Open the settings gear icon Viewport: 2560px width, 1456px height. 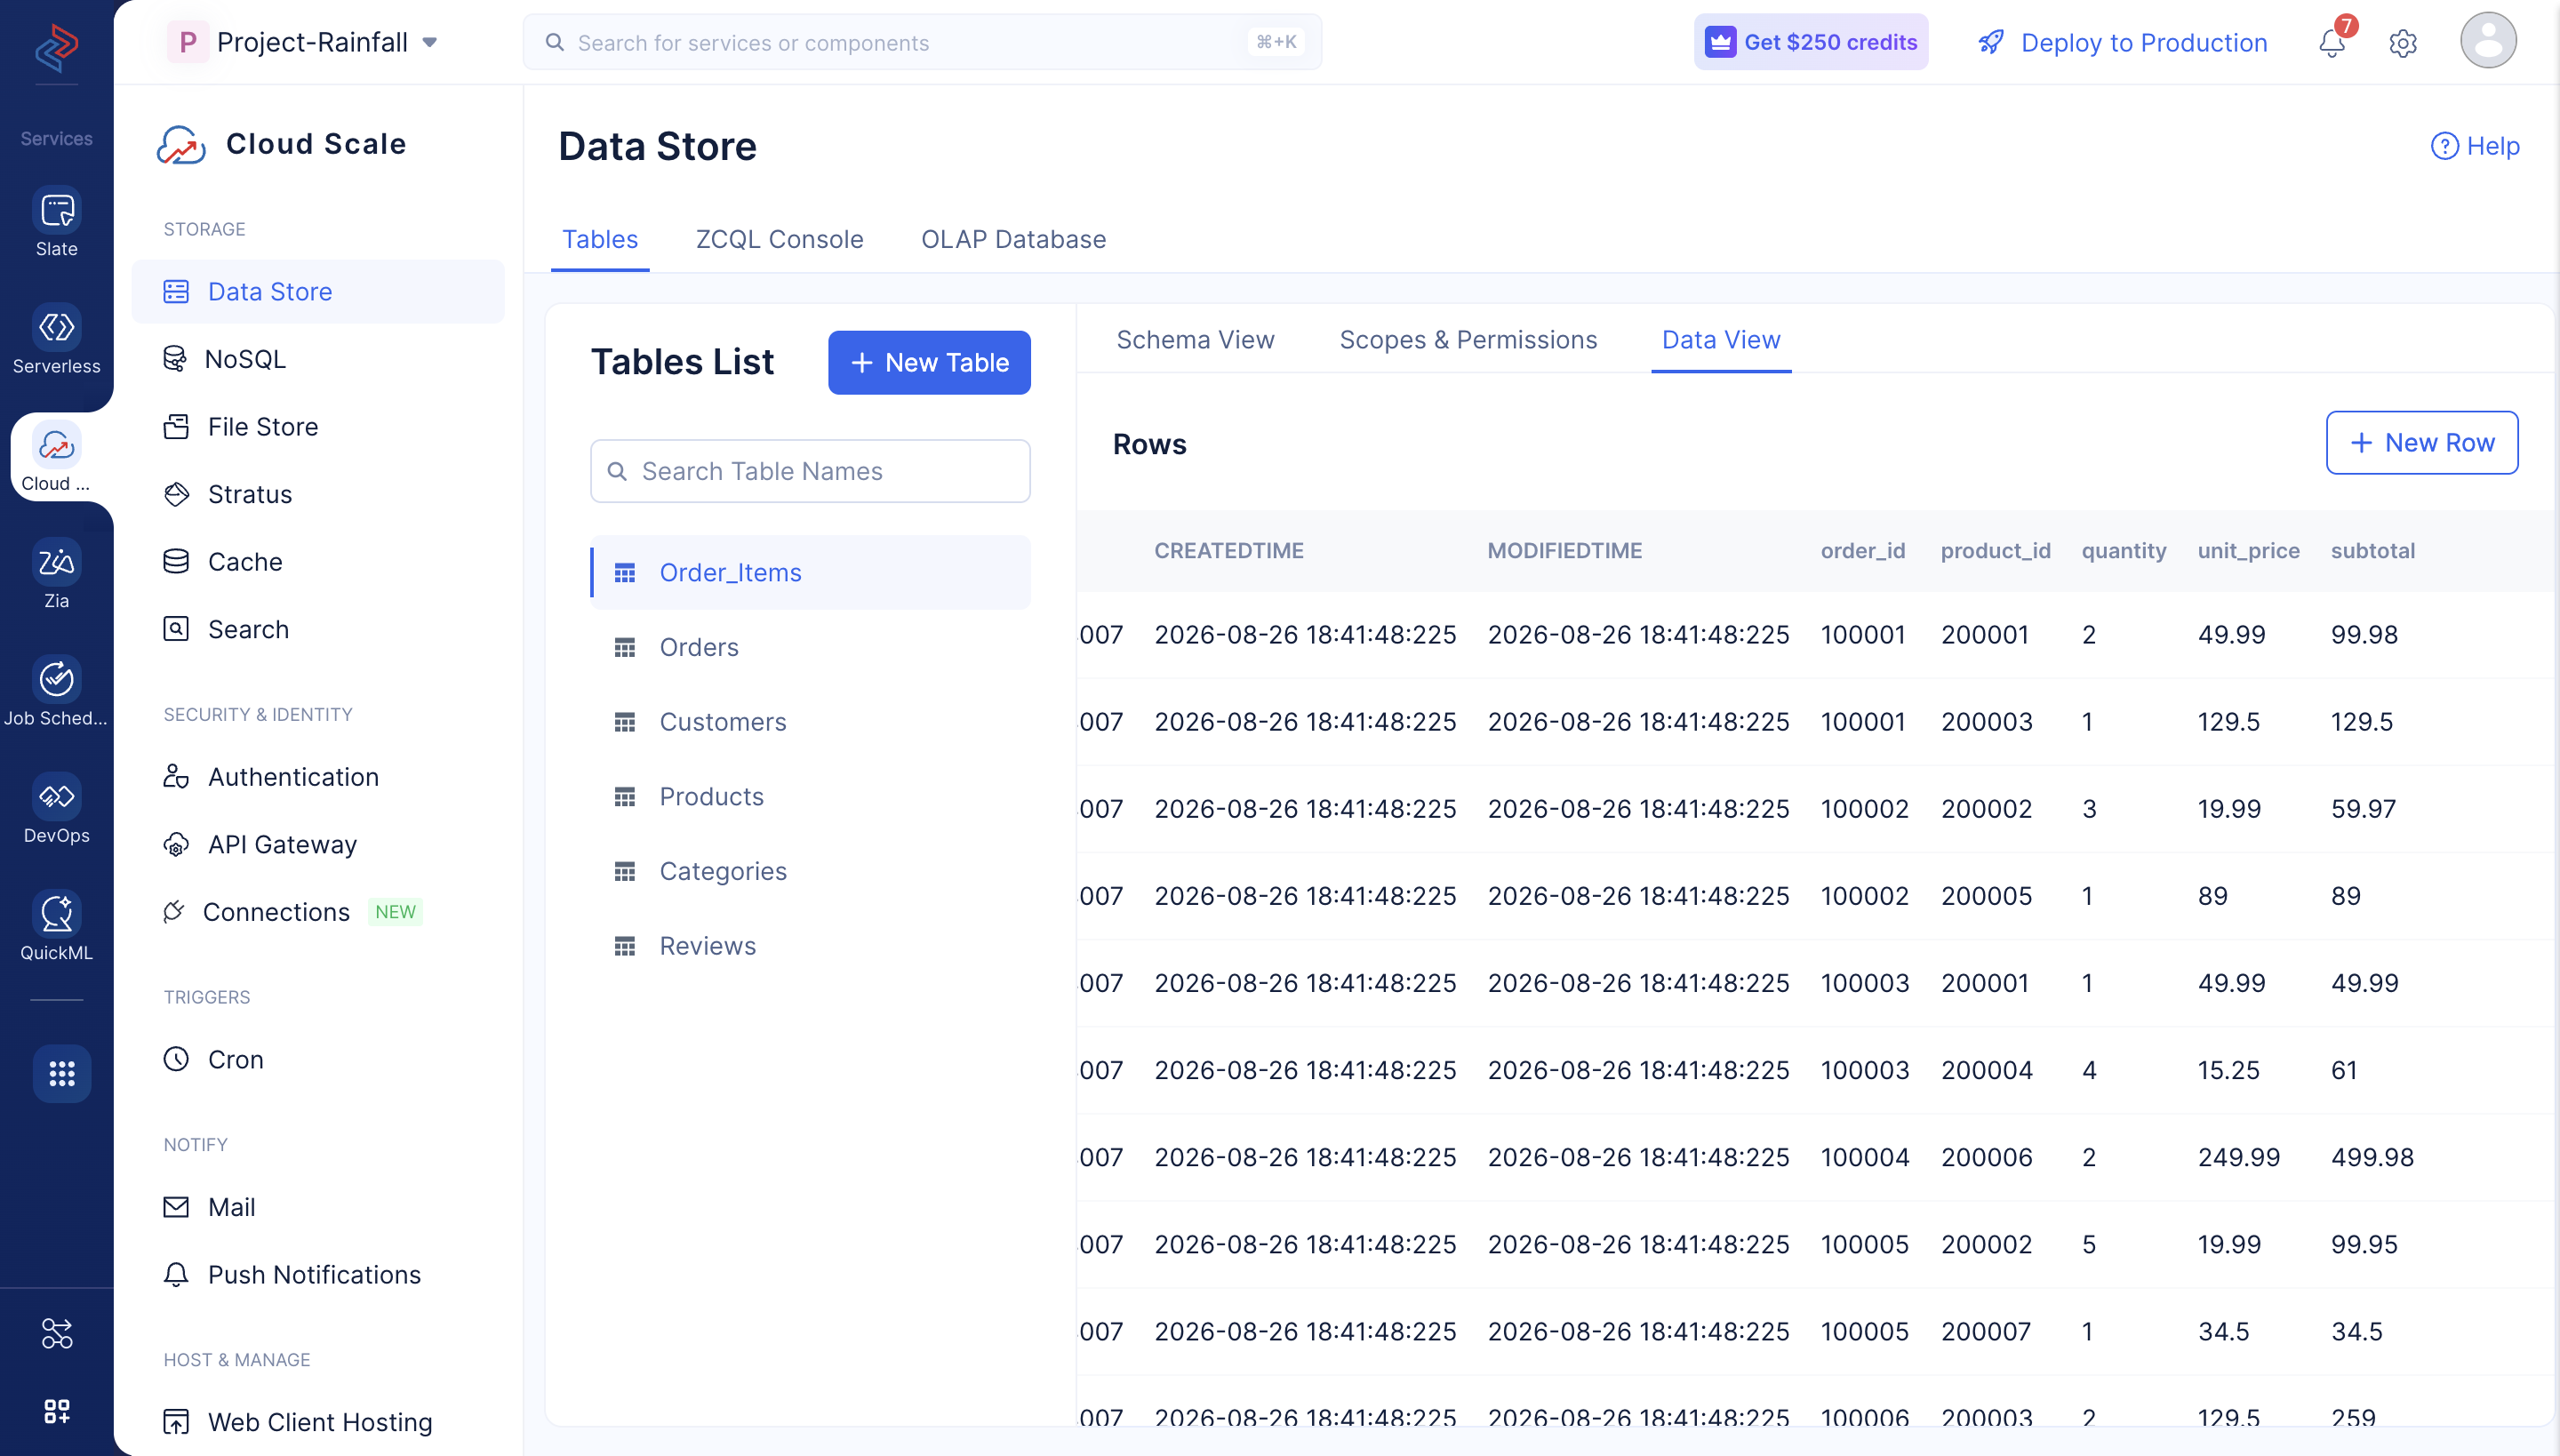(2403, 43)
